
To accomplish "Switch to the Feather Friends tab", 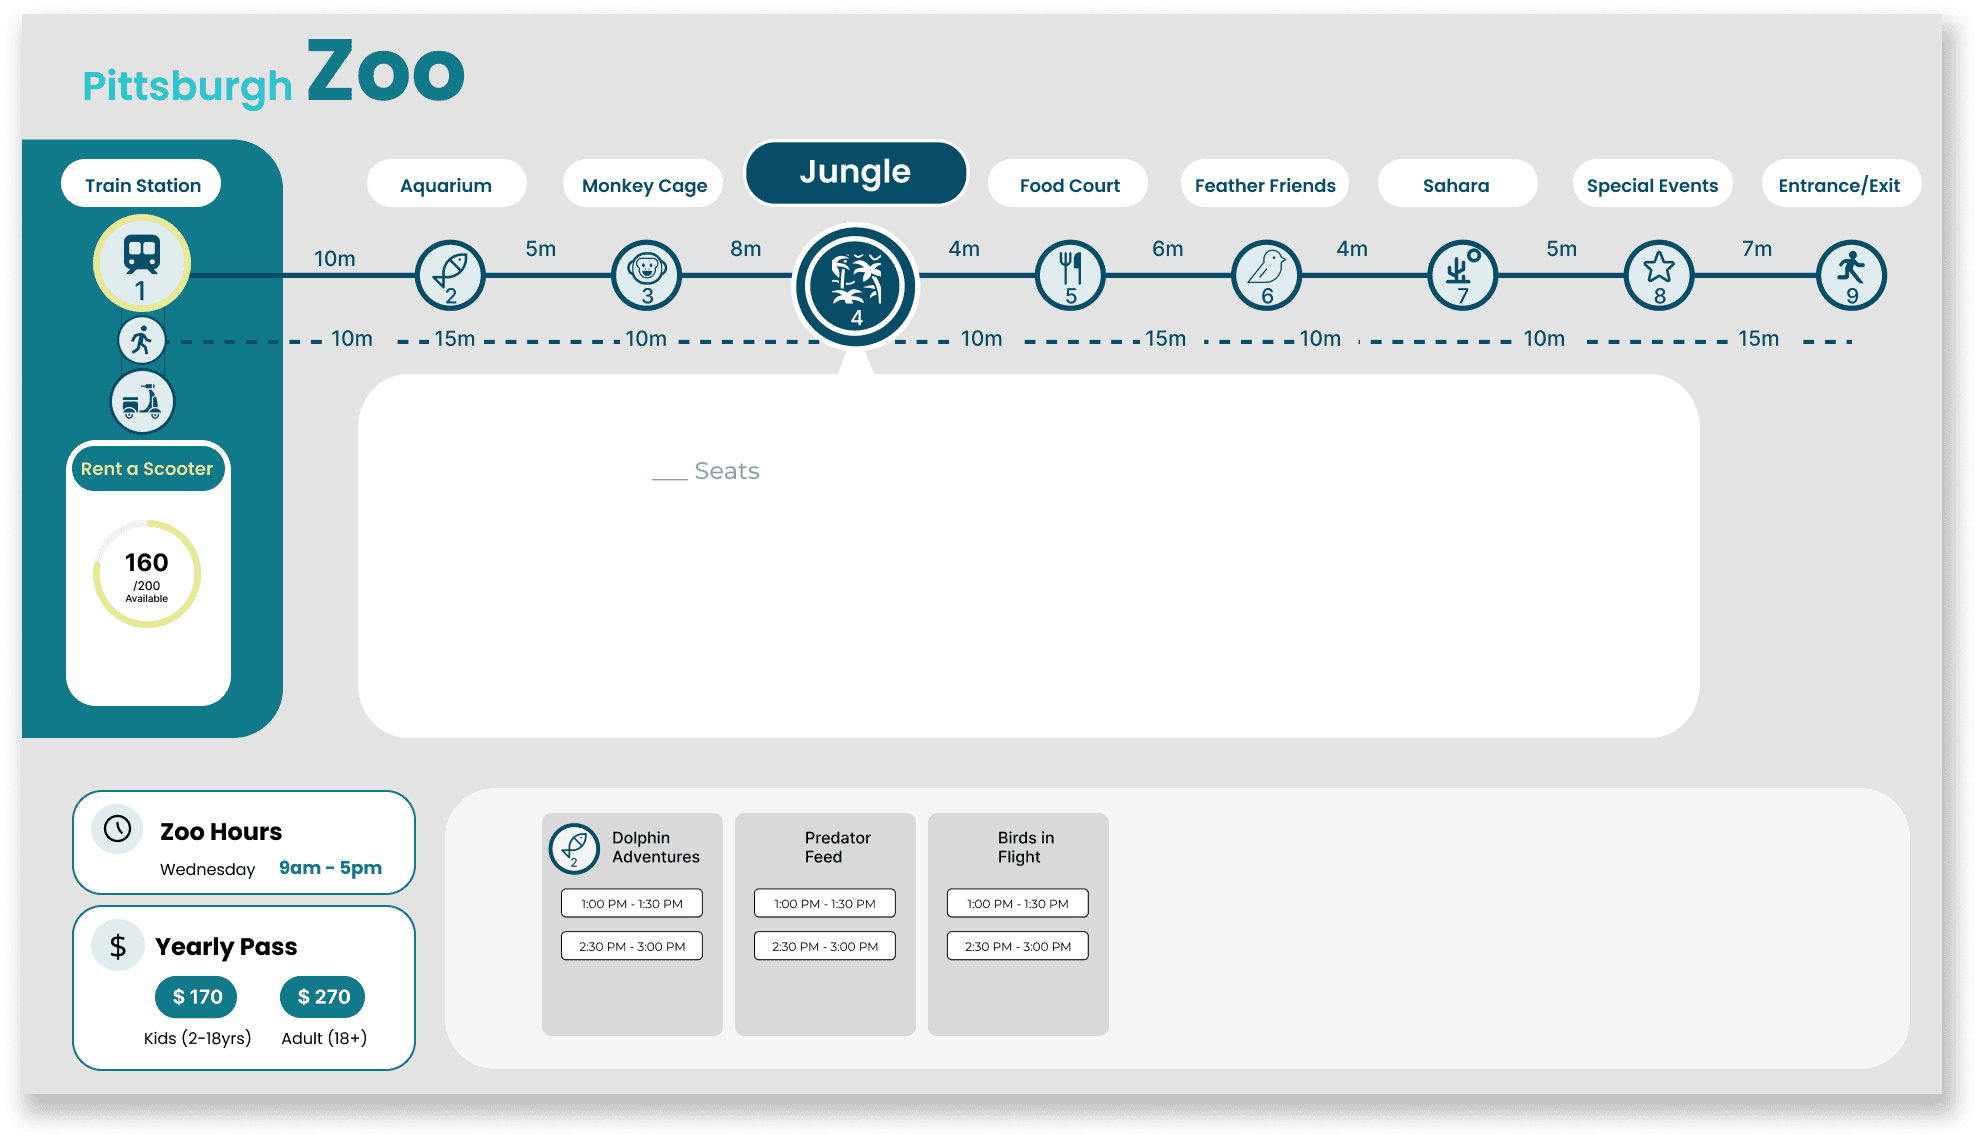I will pyautogui.click(x=1265, y=184).
